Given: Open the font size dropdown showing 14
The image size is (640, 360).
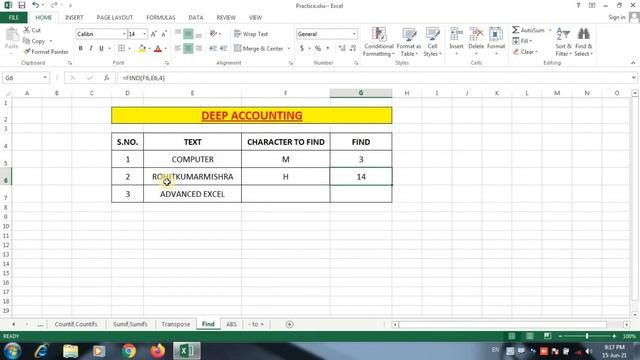Looking at the screenshot, I should 144,34.
